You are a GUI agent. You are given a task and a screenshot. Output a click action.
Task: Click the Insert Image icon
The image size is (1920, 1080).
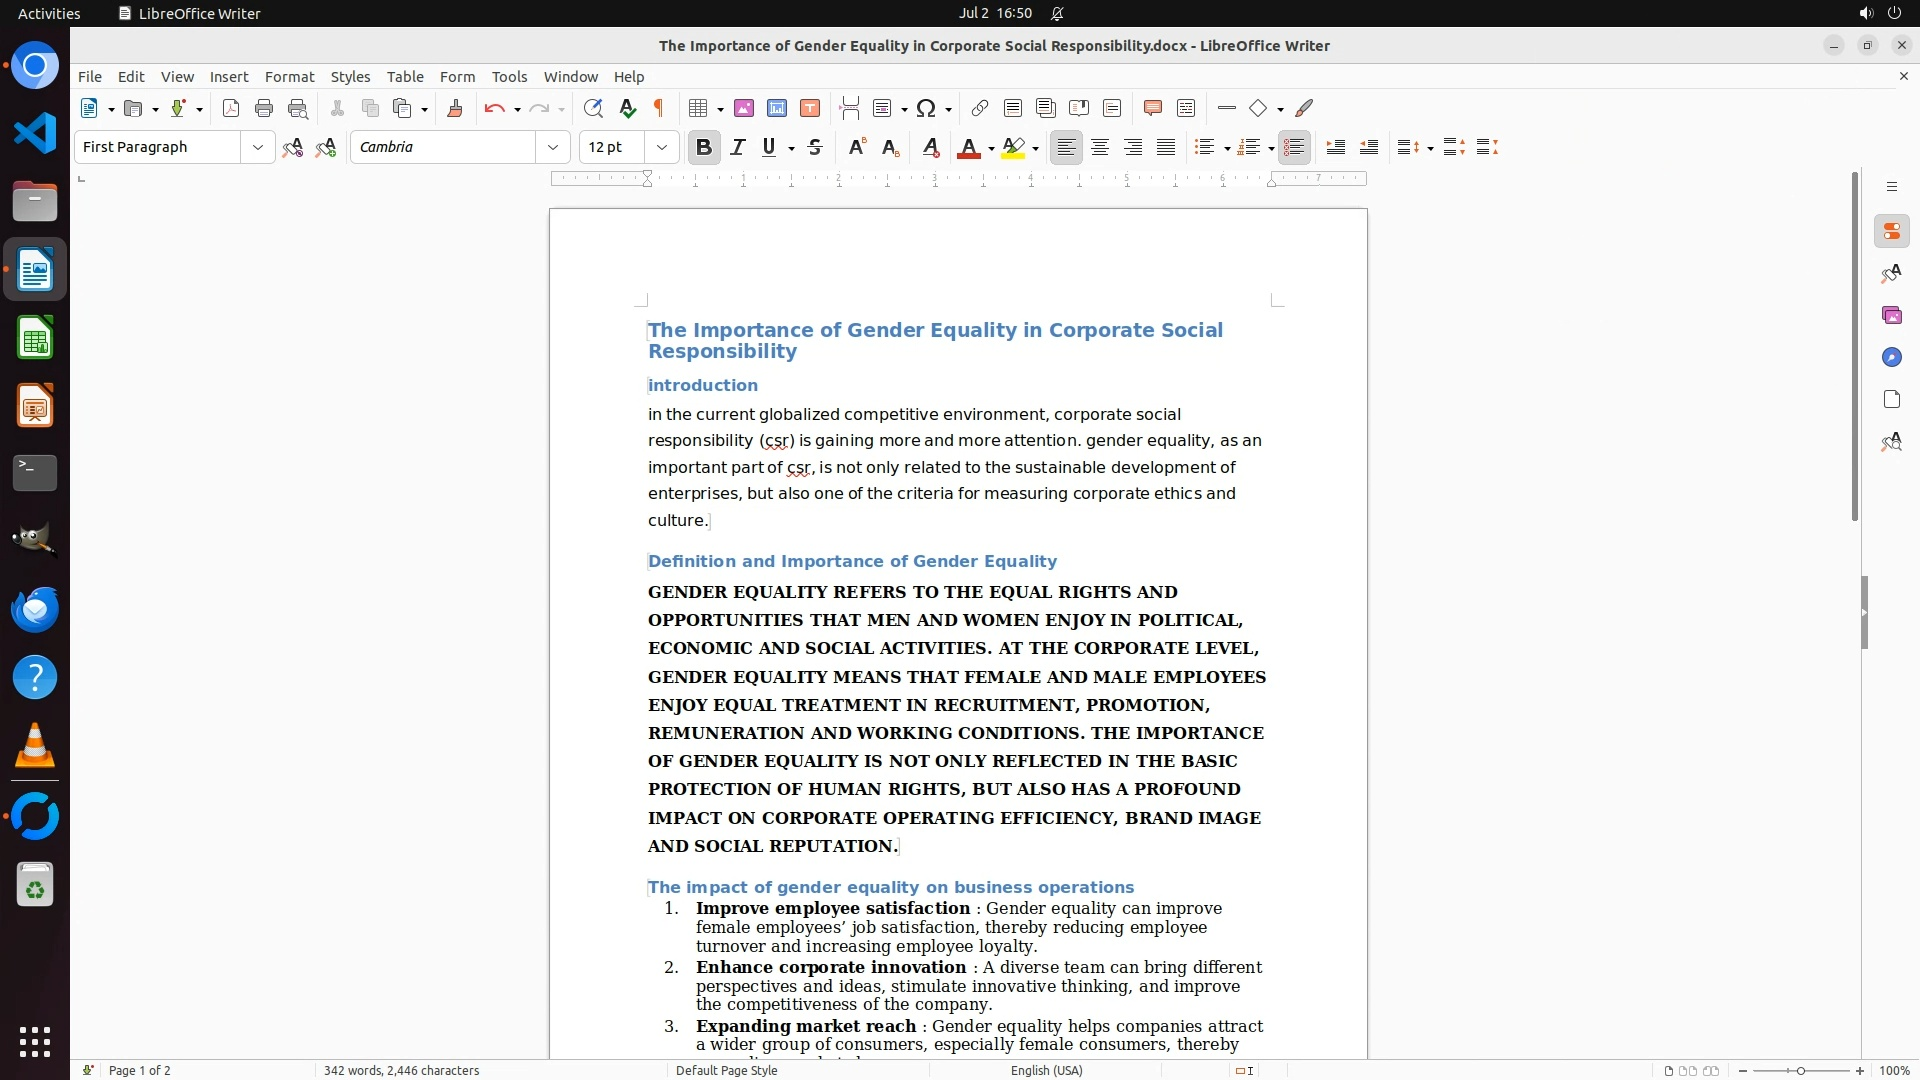pyautogui.click(x=744, y=108)
